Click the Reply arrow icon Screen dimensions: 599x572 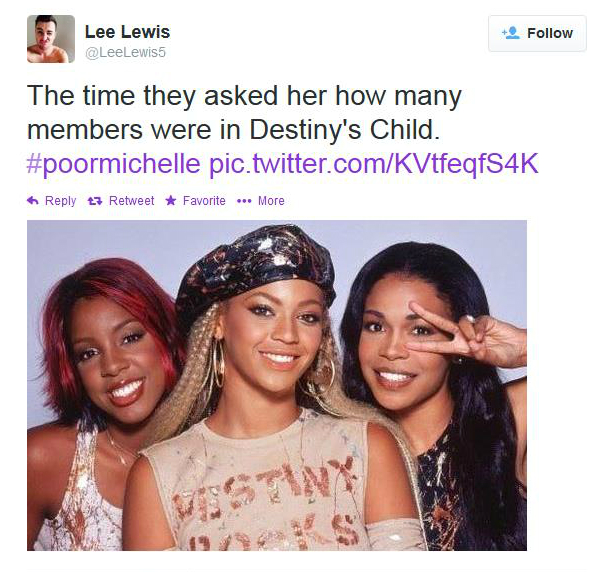point(33,201)
